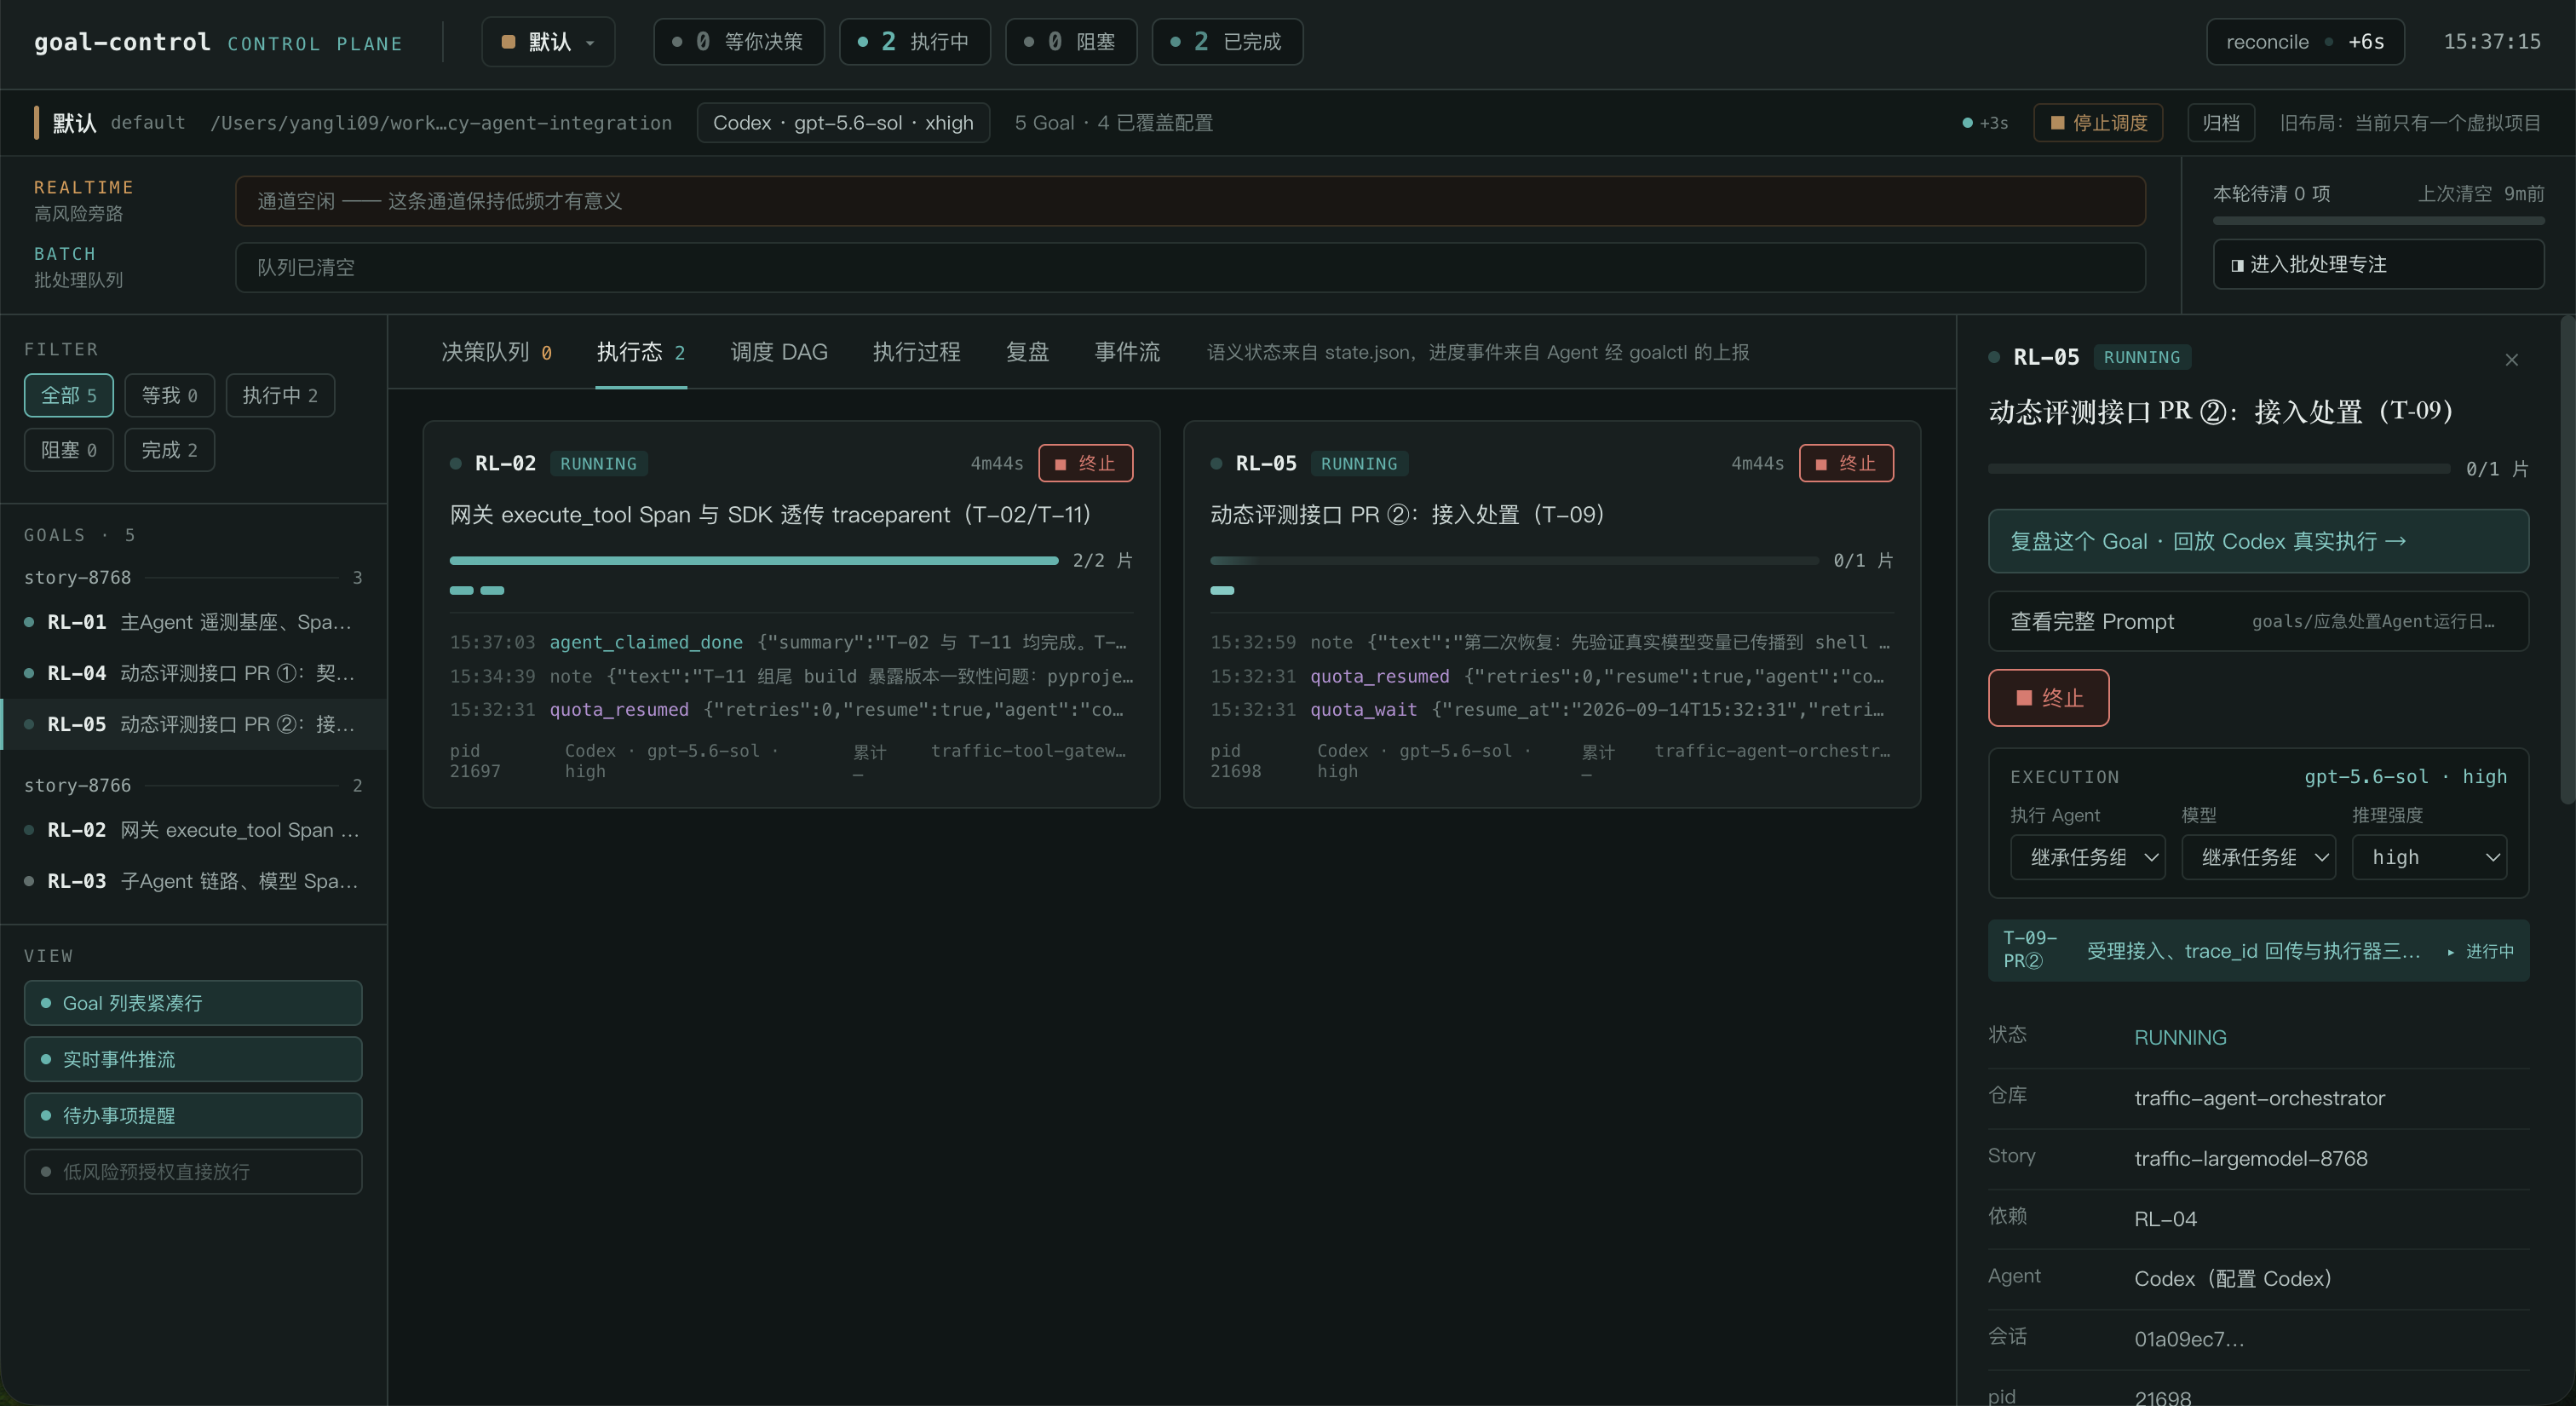This screenshot has width=2576, height=1406.
Task: Switch to 事件流 tab
Action: [1127, 352]
